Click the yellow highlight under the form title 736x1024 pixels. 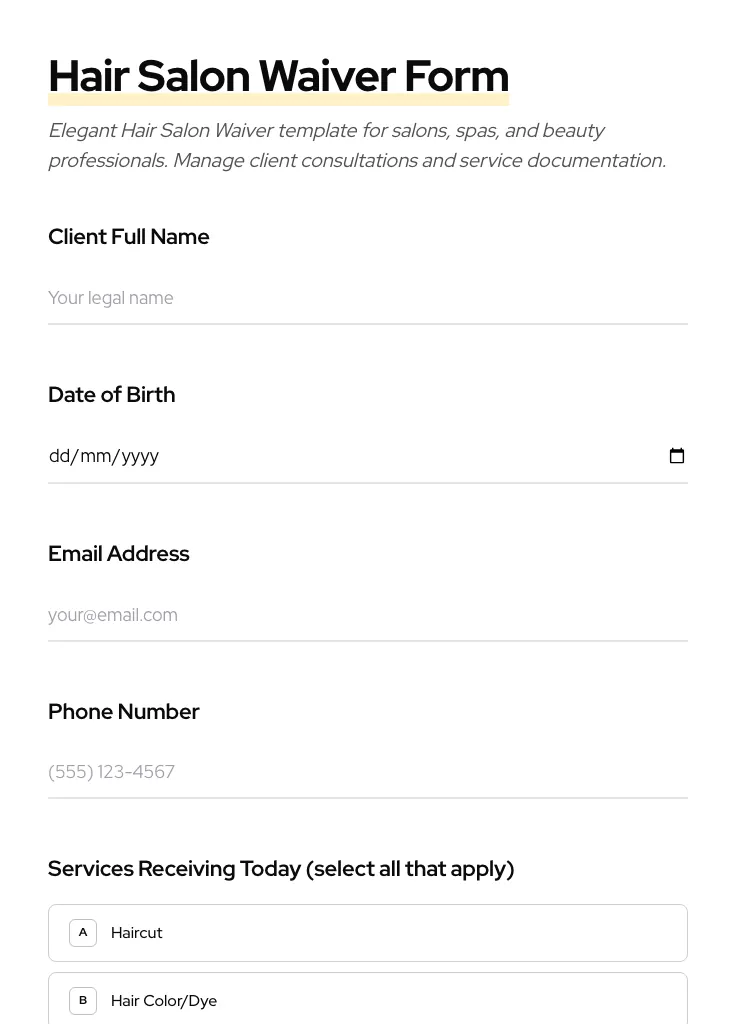pyautogui.click(x=278, y=100)
